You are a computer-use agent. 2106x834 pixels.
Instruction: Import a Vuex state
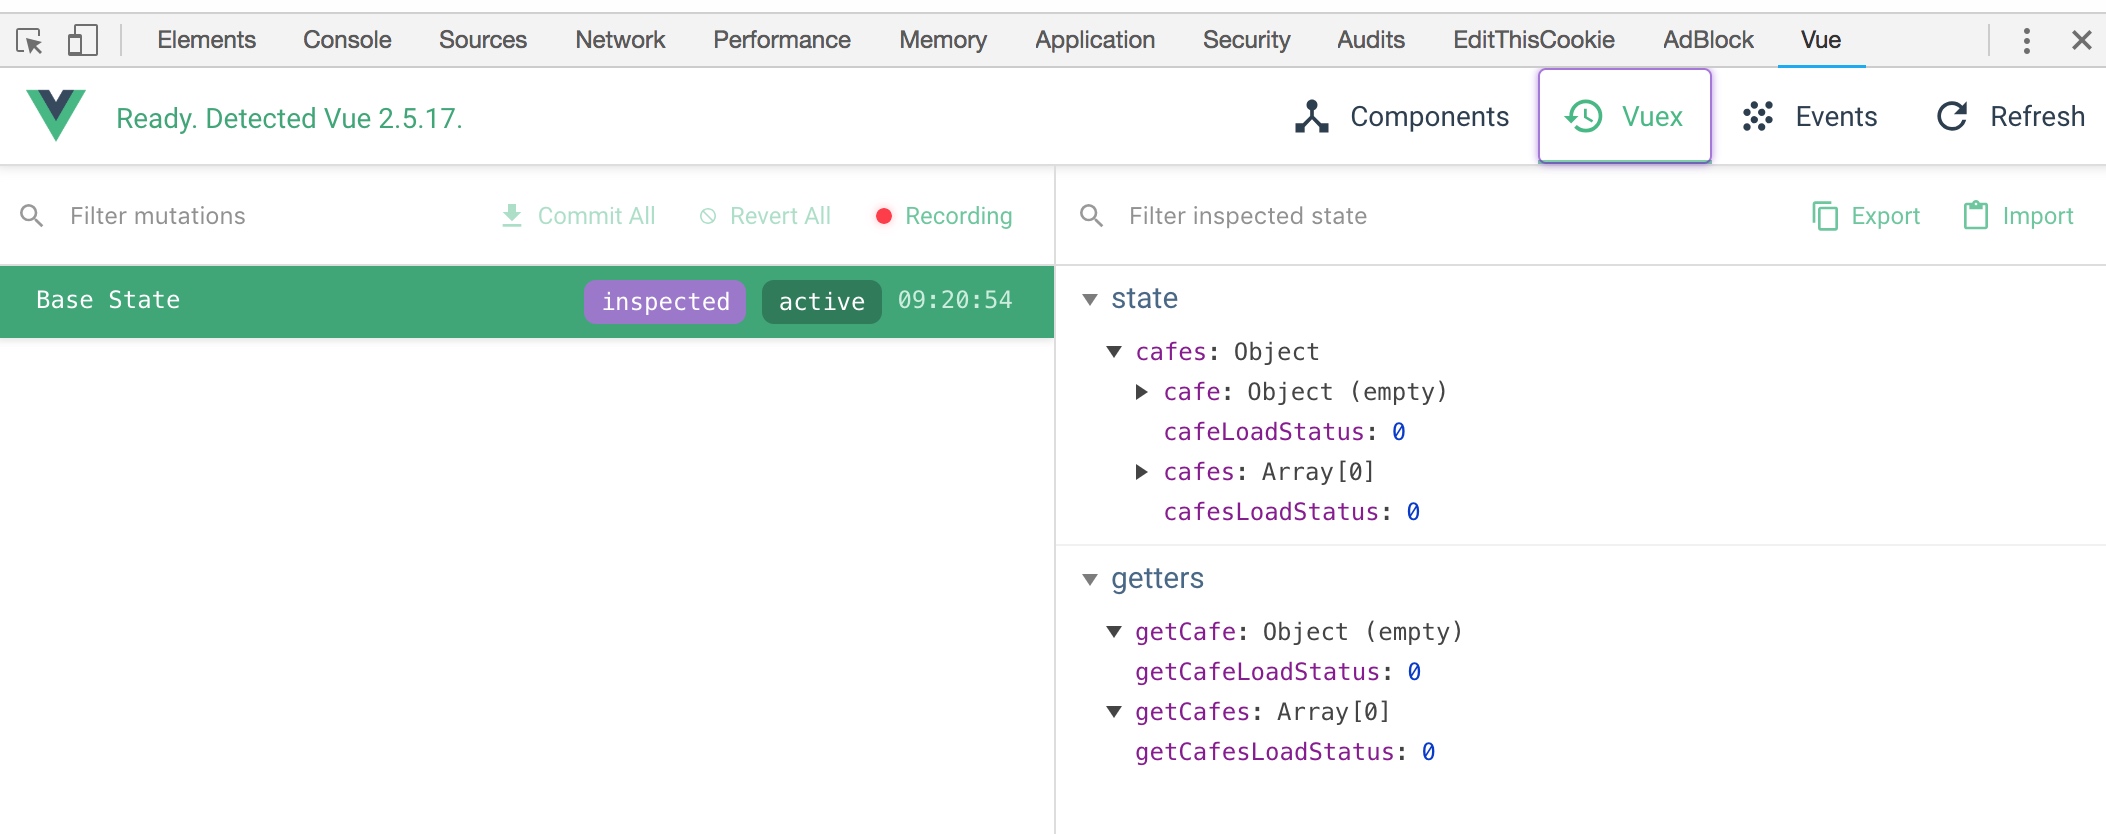pyautogui.click(x=2018, y=216)
